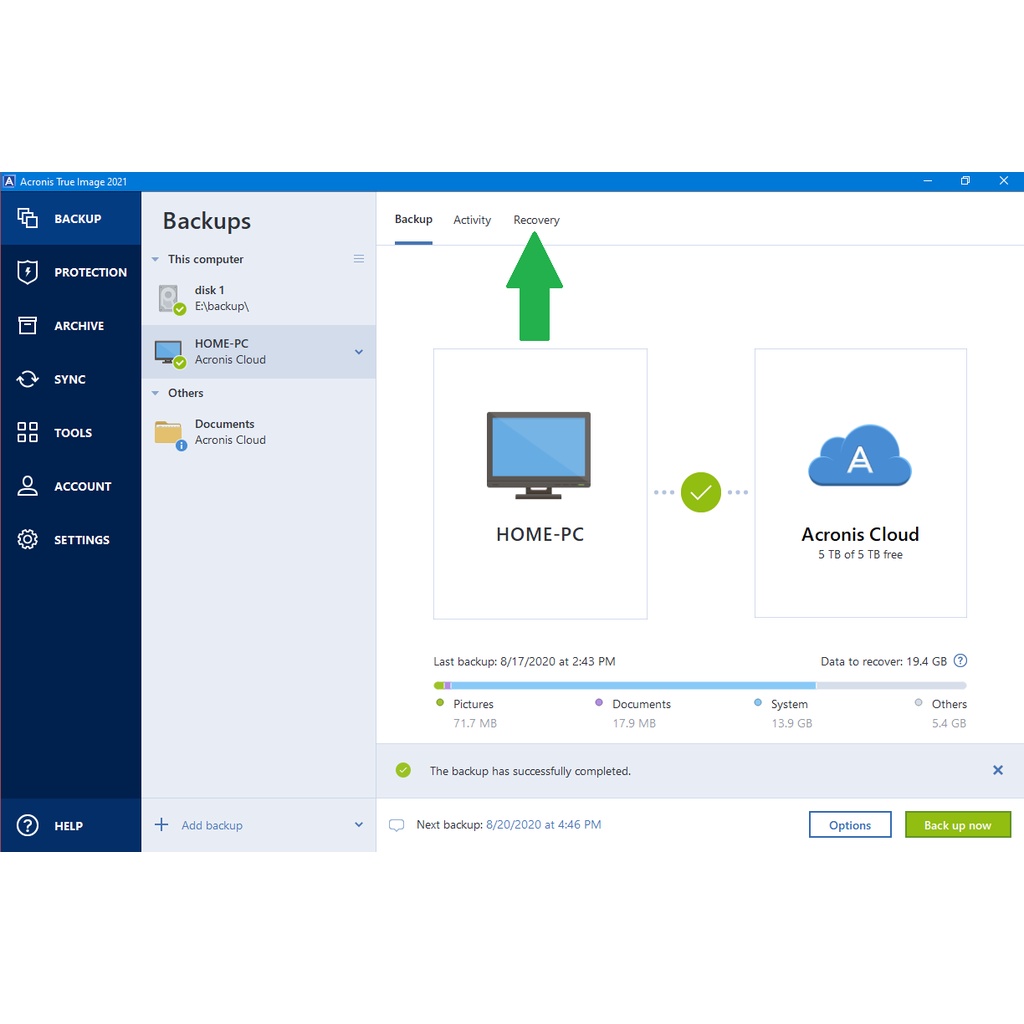Open the Sync section

[71, 379]
